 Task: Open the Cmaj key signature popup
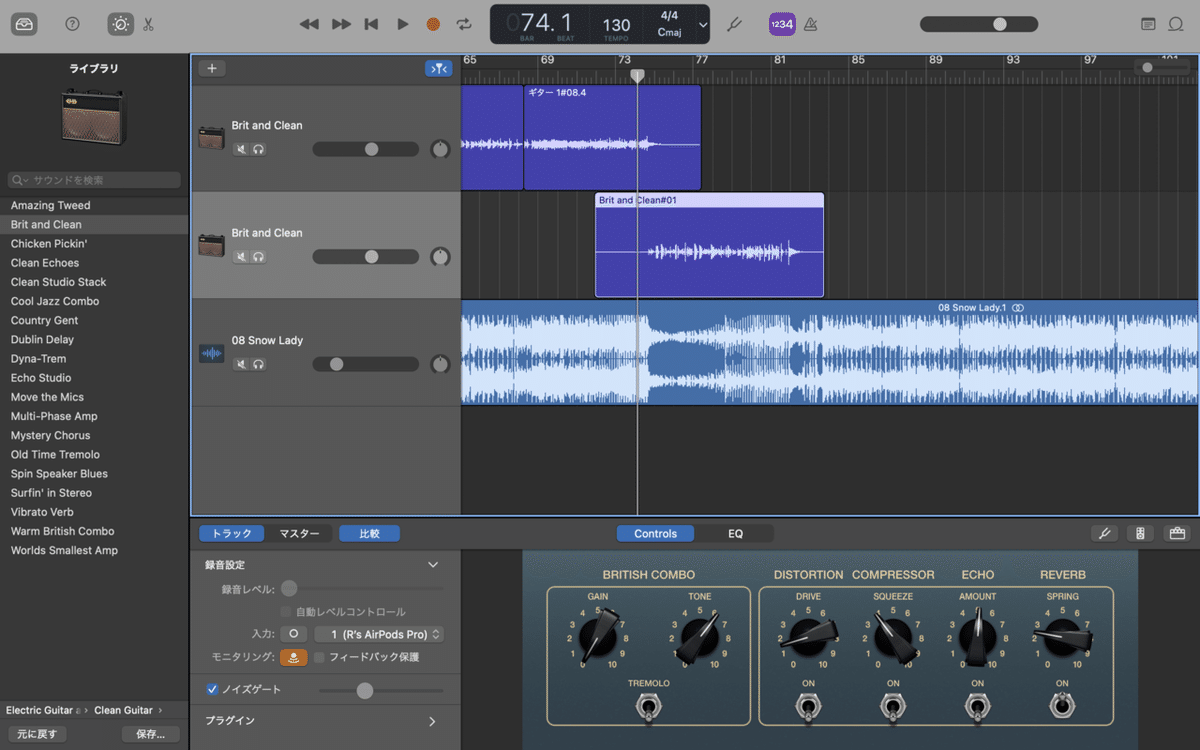(x=670, y=32)
